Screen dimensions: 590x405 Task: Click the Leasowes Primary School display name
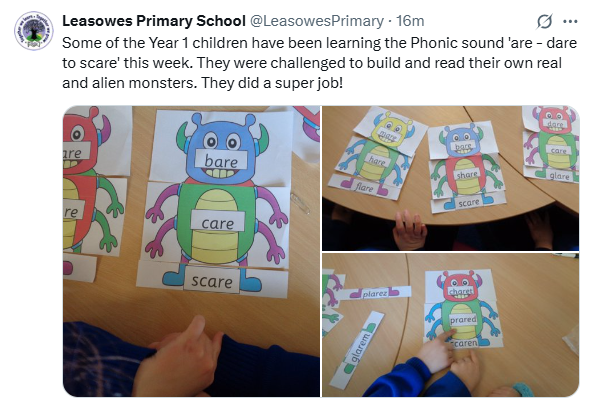154,21
